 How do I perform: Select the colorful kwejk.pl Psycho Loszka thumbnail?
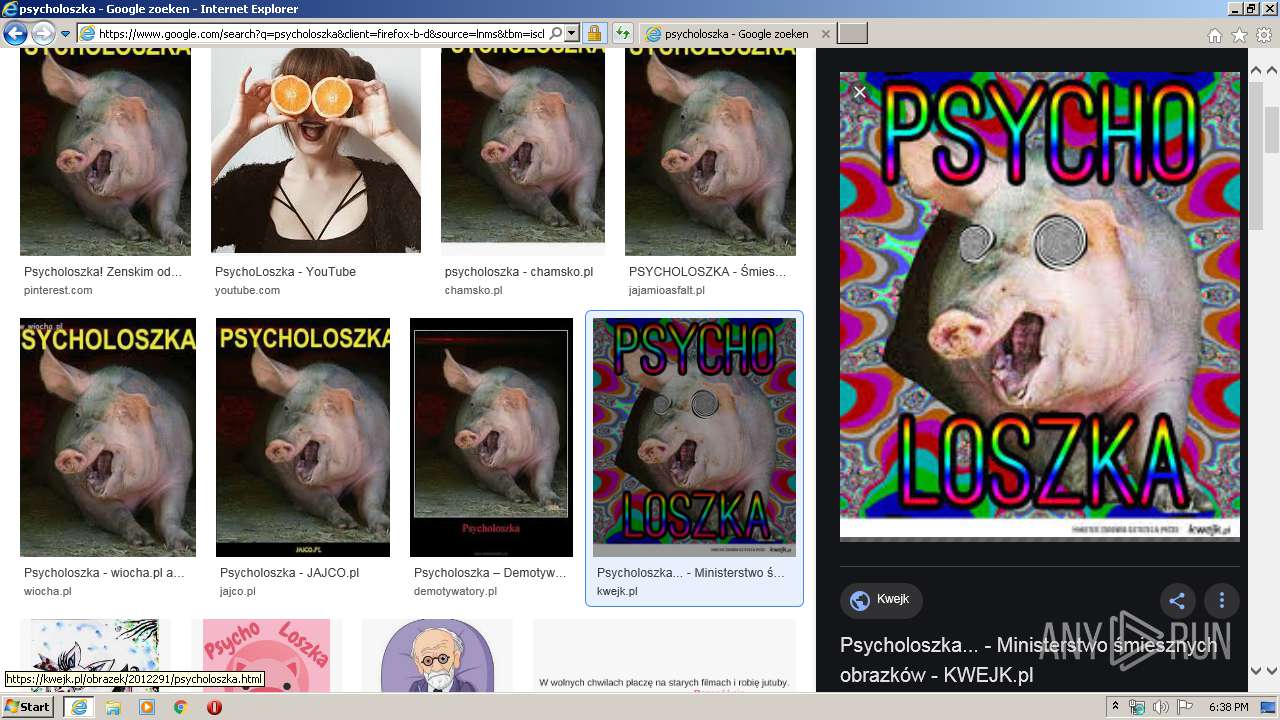click(694, 437)
